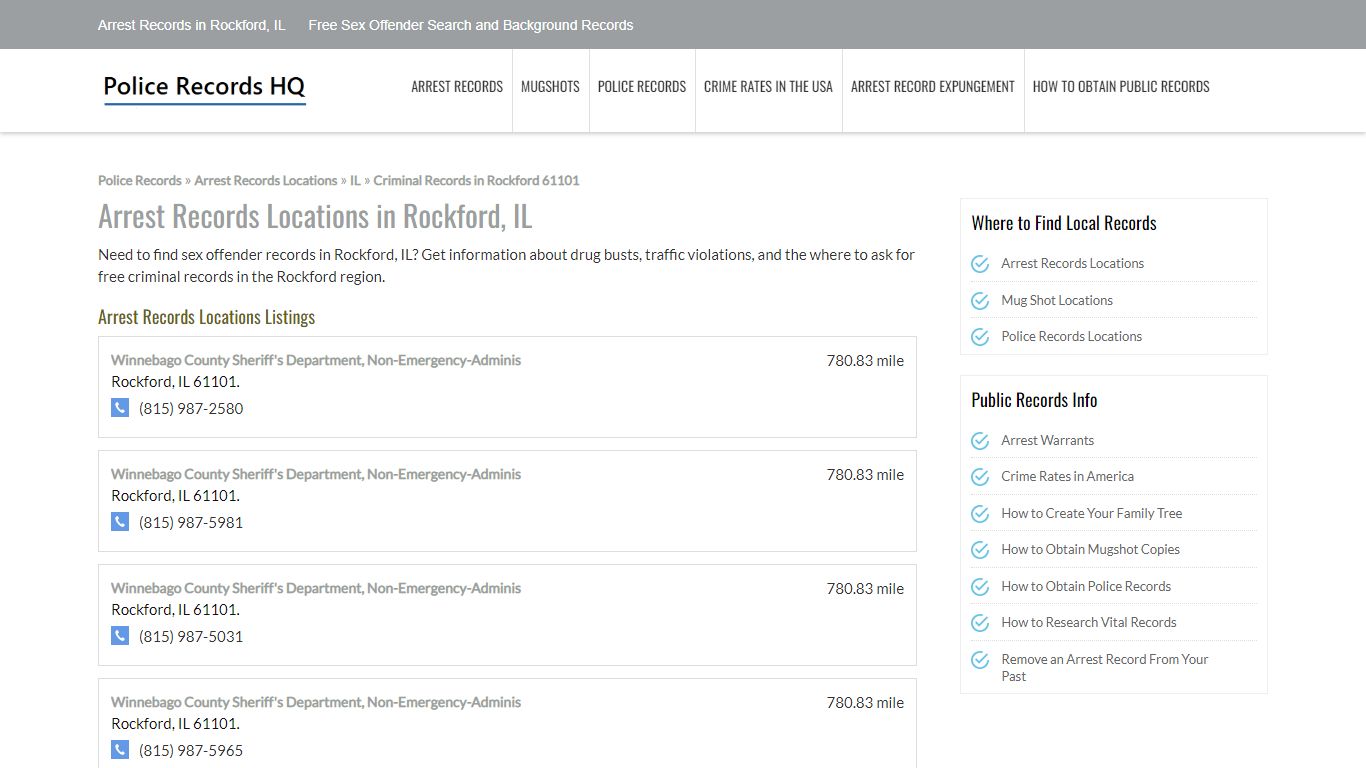
Task: Click checkmark icon beside Remove an Arrest Record
Action: pyautogui.click(x=980, y=660)
